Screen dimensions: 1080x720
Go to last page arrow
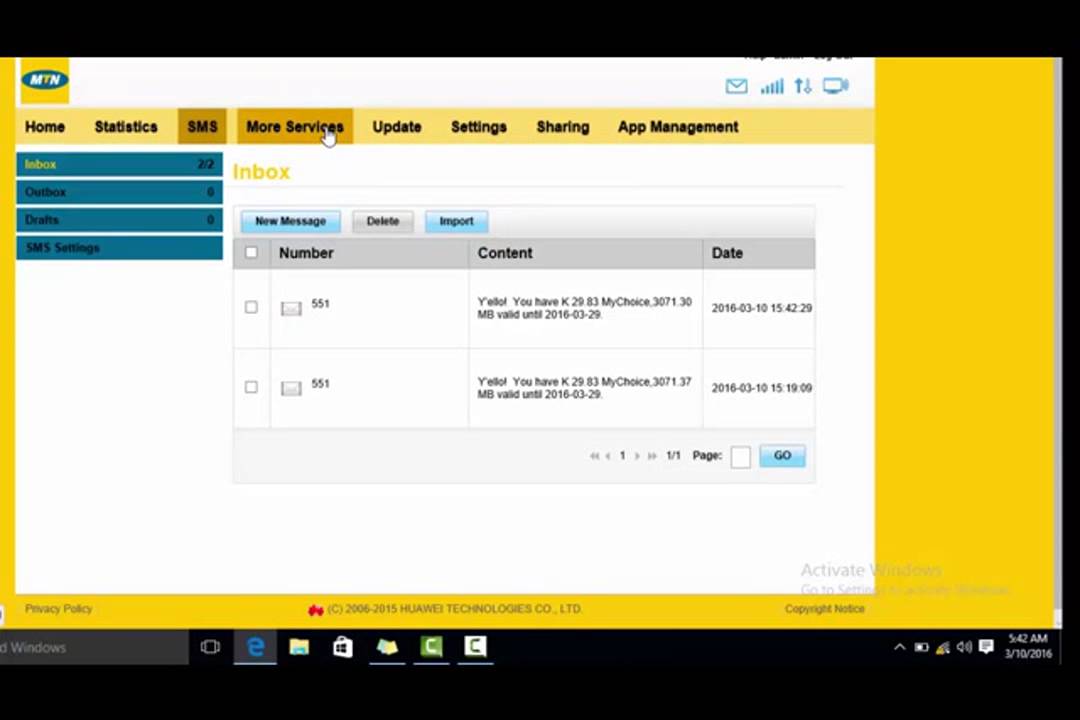point(652,456)
